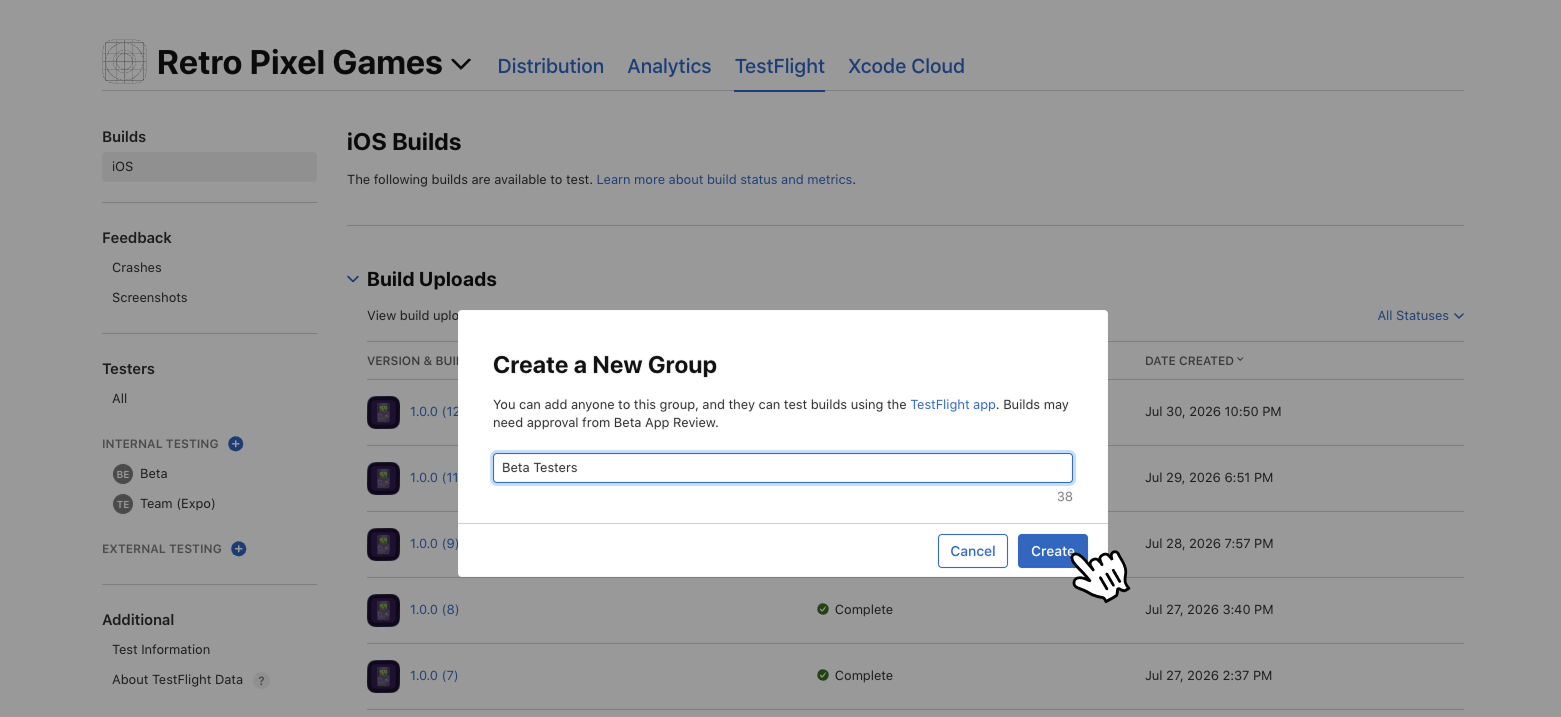The width and height of the screenshot is (1561, 717).
Task: Confirm with the Create button
Action: (1053, 551)
